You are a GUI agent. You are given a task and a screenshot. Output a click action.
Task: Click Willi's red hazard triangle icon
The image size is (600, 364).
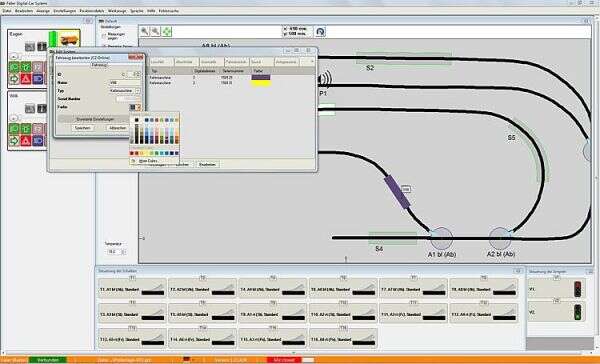point(26,140)
